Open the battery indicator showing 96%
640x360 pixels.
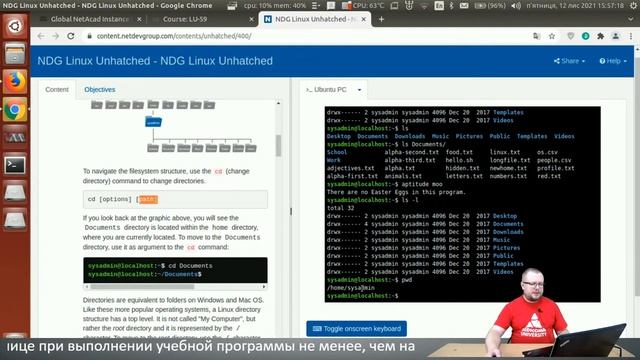pyautogui.click(x=490, y=6)
